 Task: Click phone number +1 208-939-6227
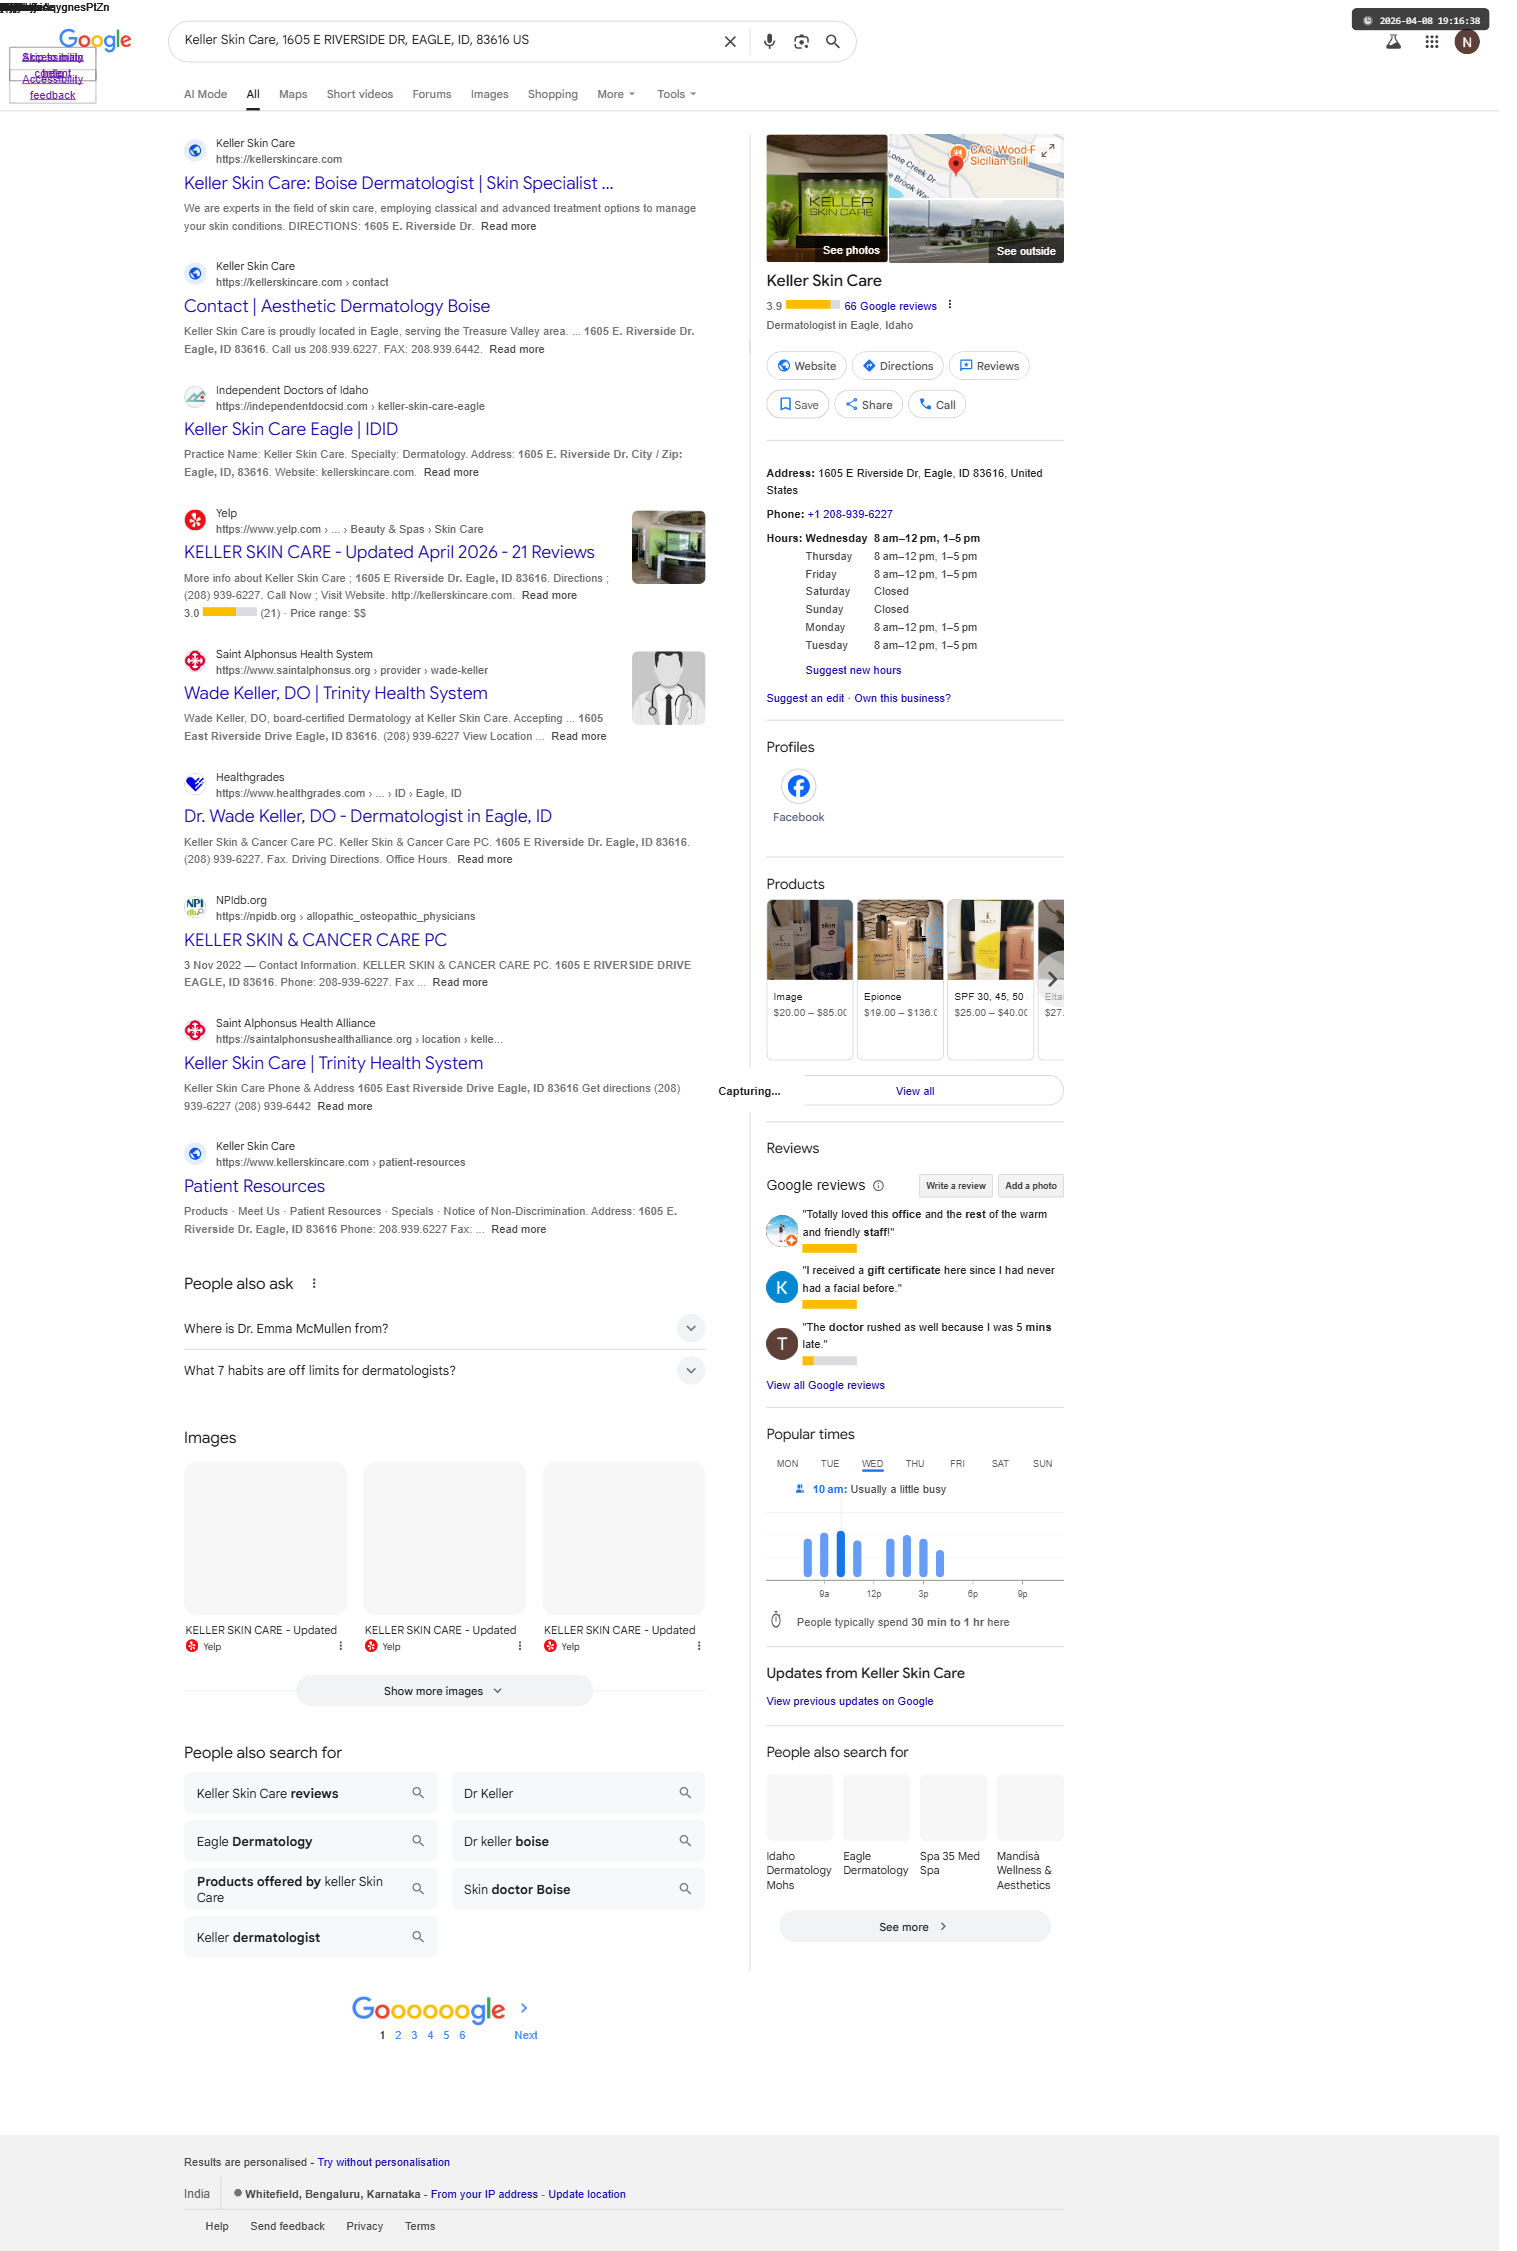pos(850,514)
